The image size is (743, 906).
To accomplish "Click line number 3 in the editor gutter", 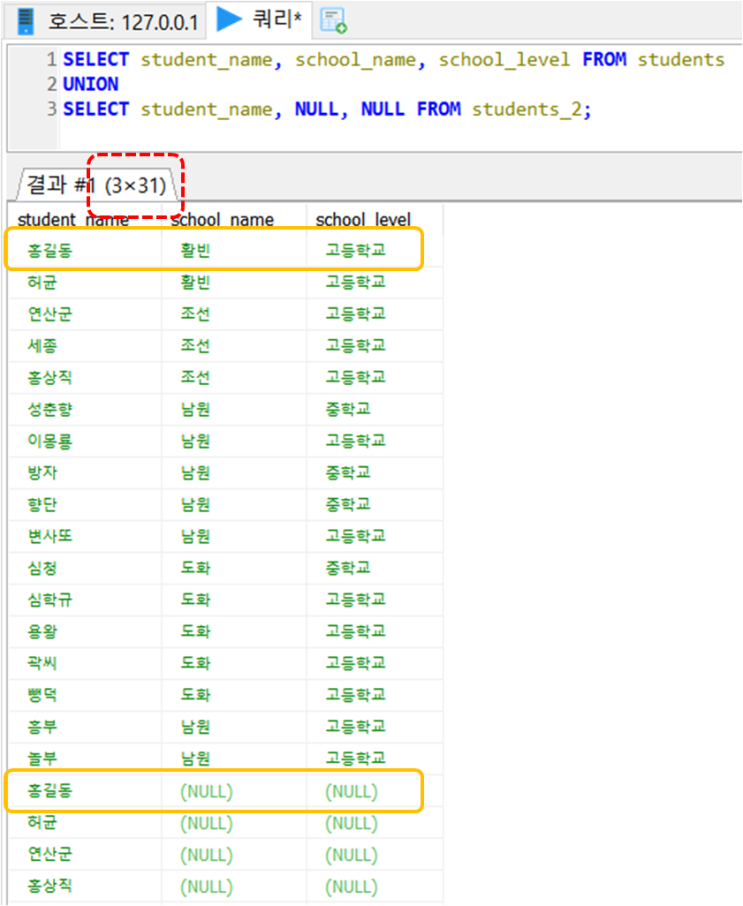I will [51, 109].
